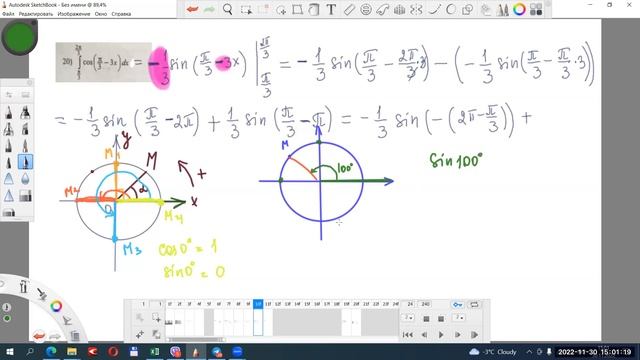Click the red Undo arrow in top toolbar
Screen dimensions: 640x360
192,9
